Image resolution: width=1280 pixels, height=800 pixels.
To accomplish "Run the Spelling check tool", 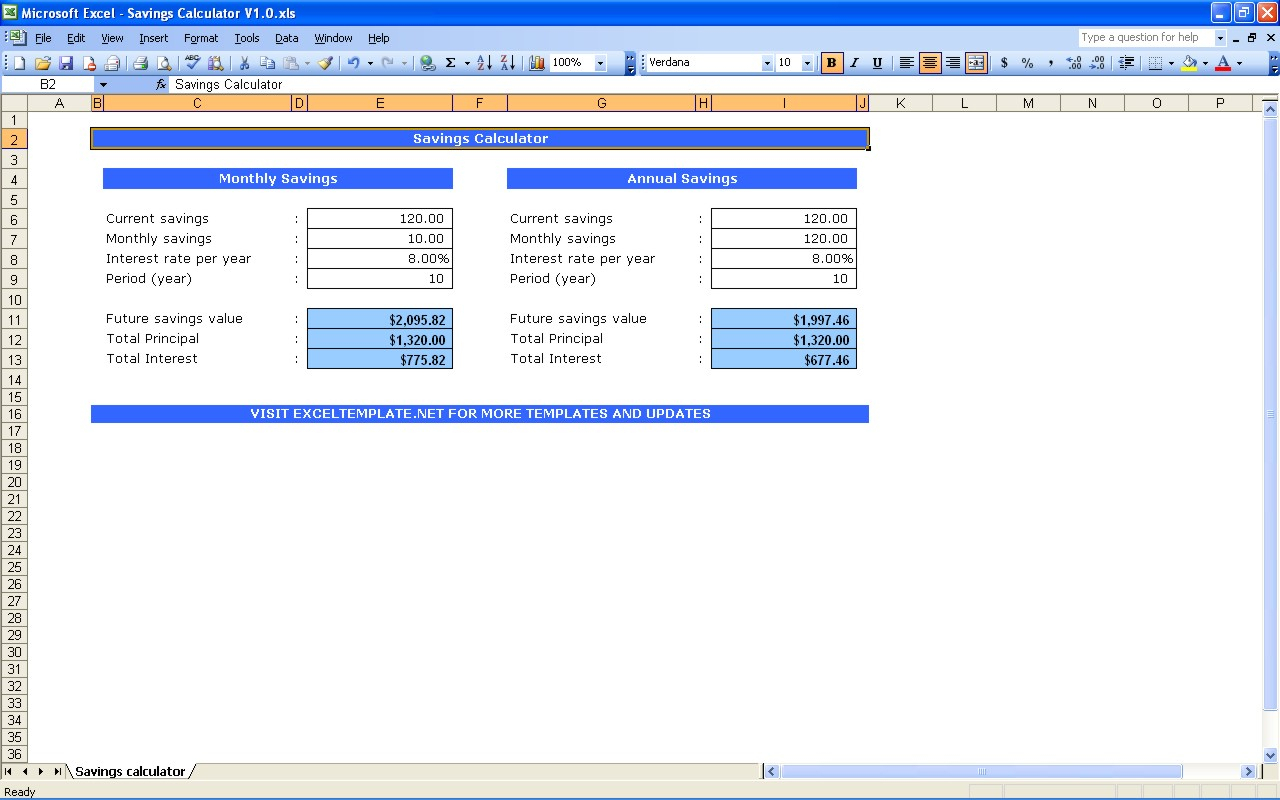I will tap(193, 63).
